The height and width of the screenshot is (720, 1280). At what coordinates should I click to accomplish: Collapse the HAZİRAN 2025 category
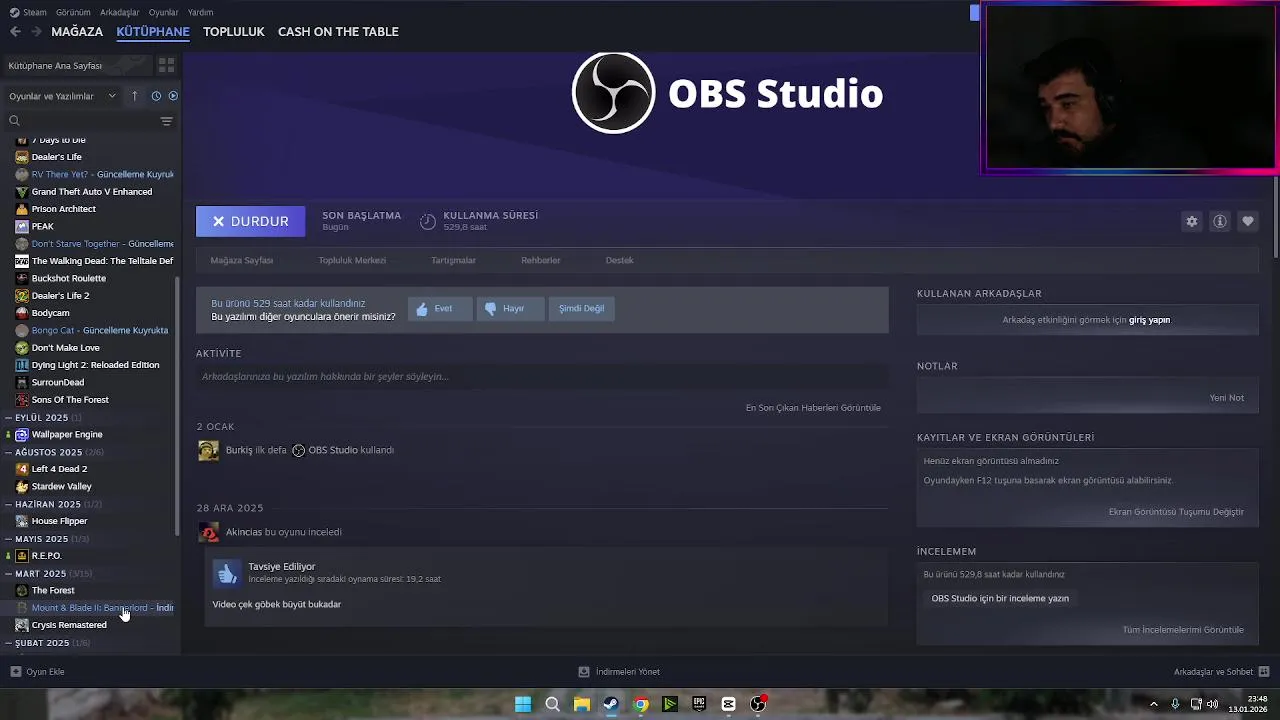[x=8, y=505]
